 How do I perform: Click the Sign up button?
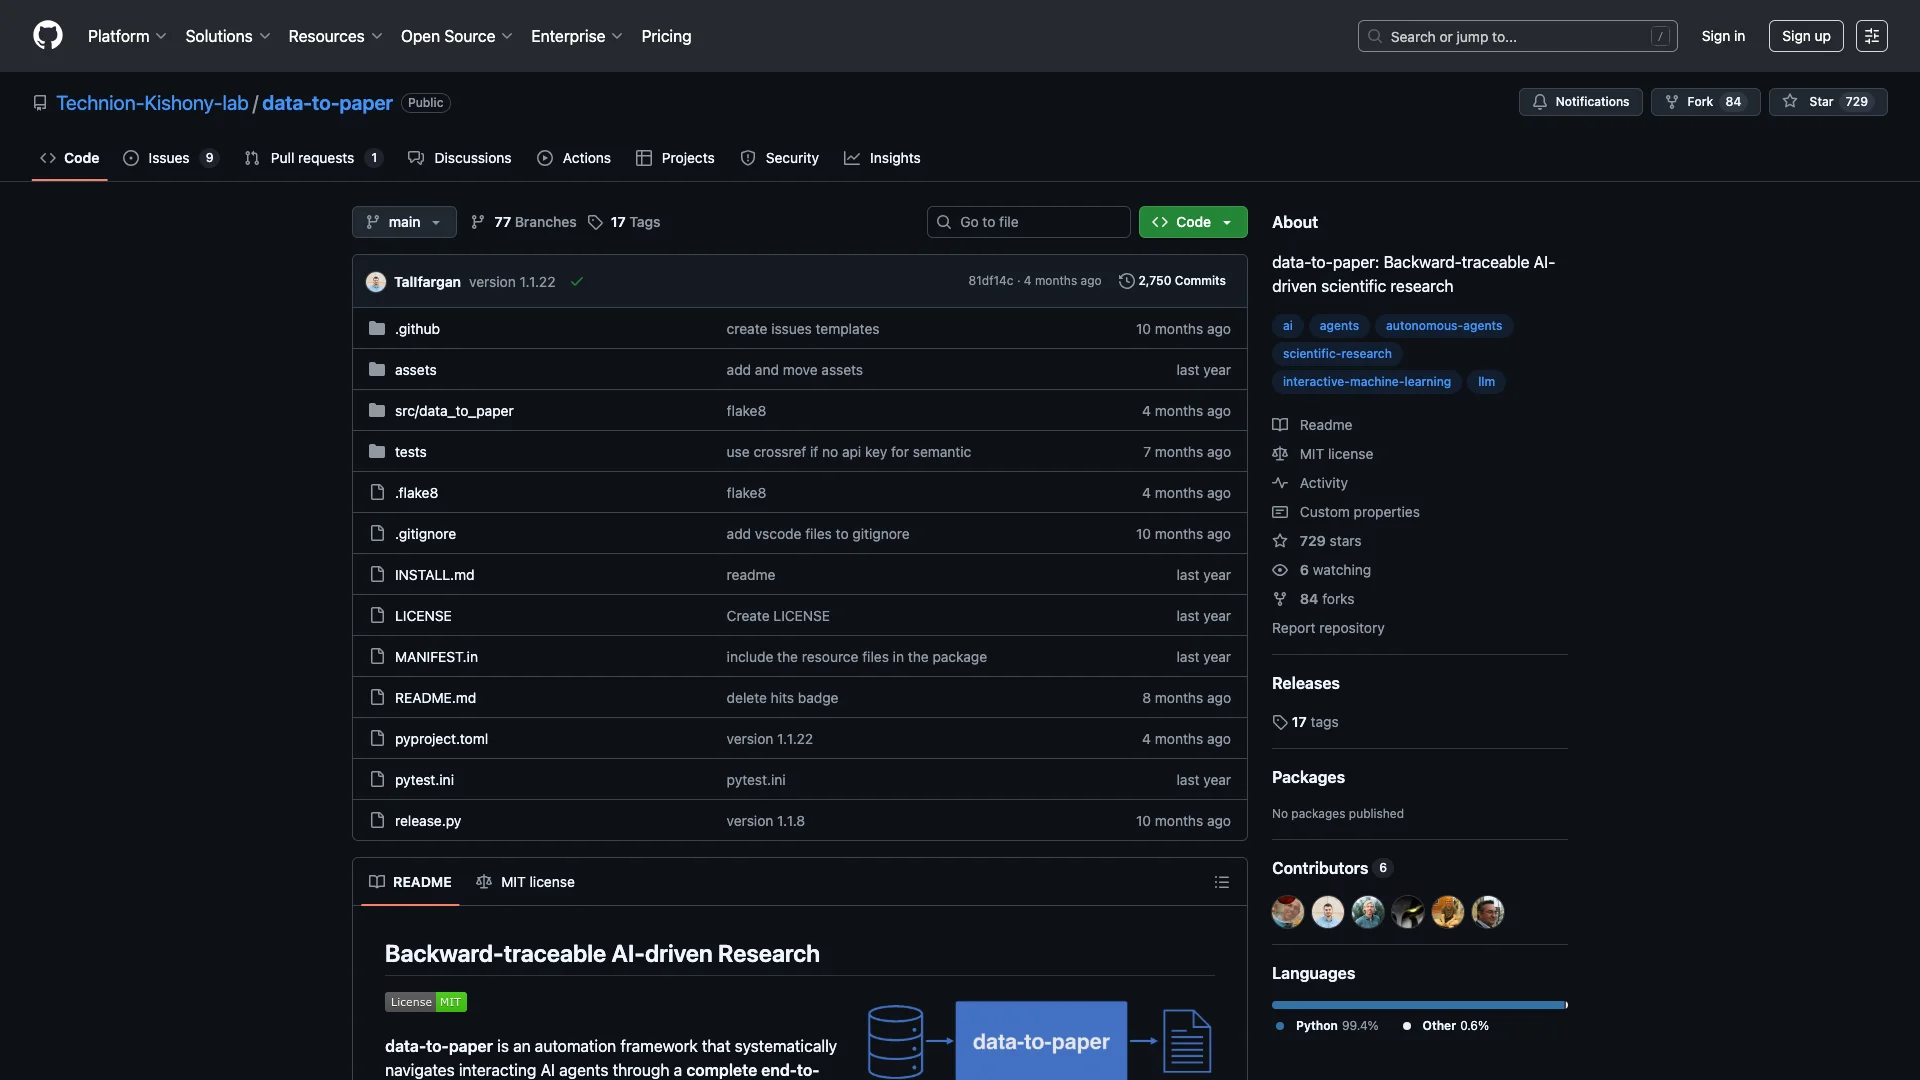tap(1805, 36)
